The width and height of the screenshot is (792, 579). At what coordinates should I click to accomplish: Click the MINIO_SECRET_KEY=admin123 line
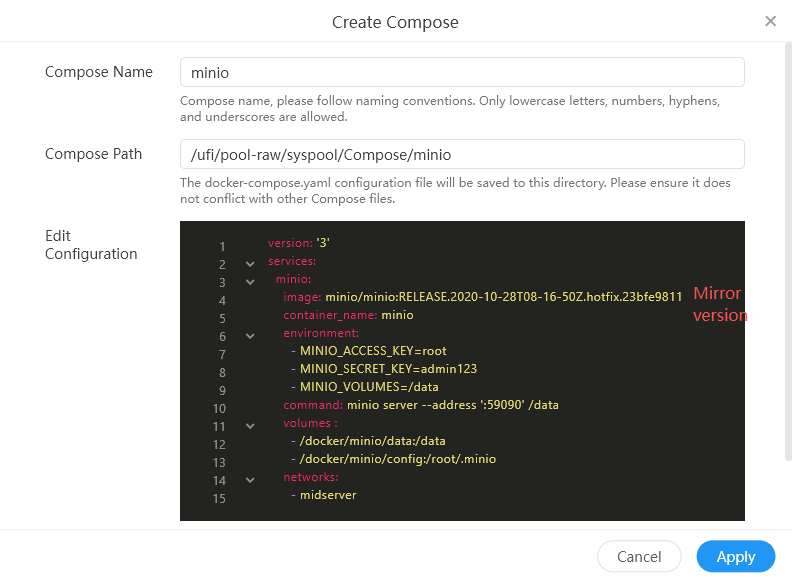point(384,369)
